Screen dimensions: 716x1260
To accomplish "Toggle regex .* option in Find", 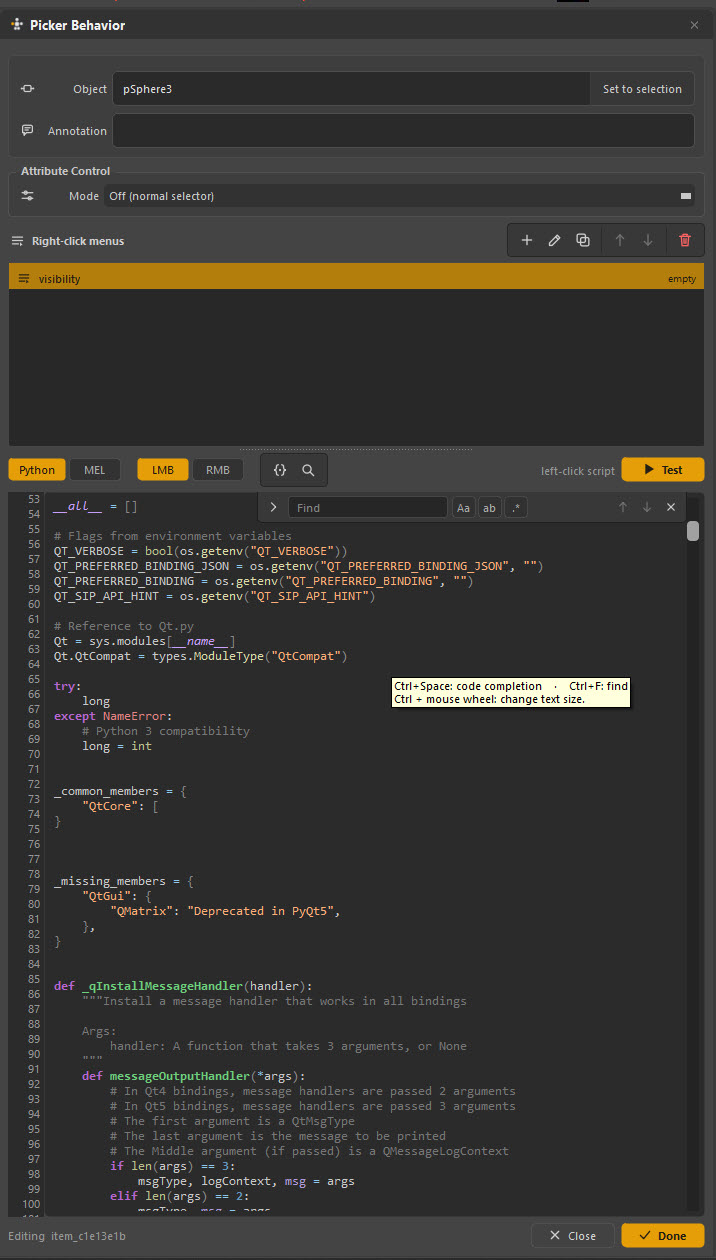I will [x=516, y=508].
